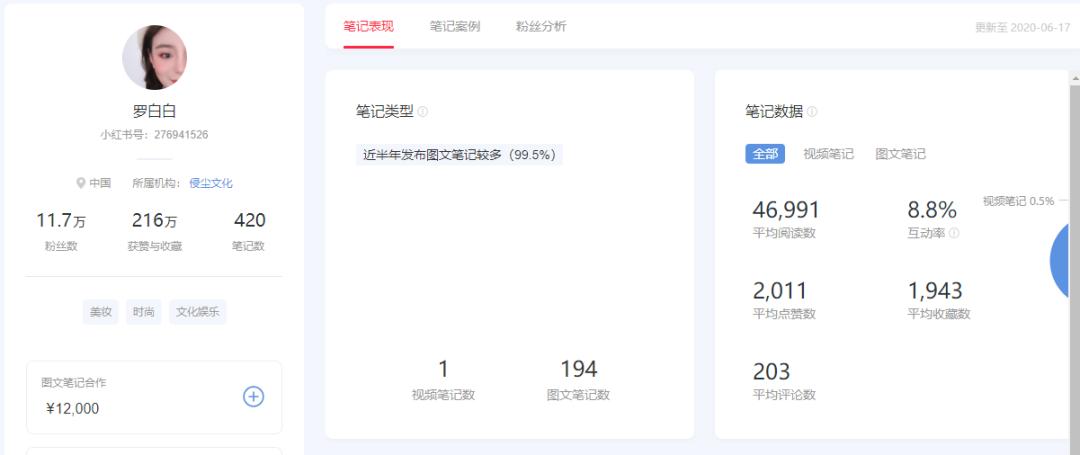Screen dimensions: 1080x455
Task: Select the 图文笔记 filter
Action: pyautogui.click(x=900, y=154)
